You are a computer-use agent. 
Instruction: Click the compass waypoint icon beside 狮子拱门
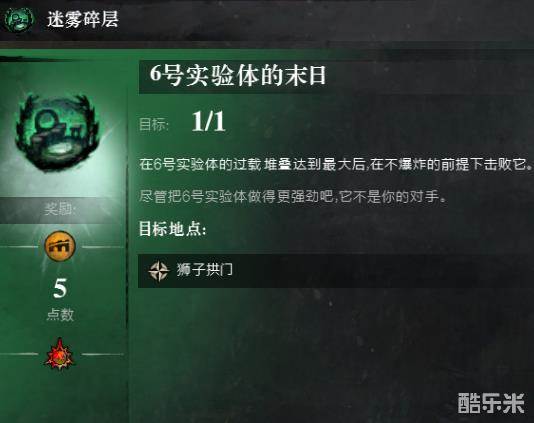coord(159,271)
